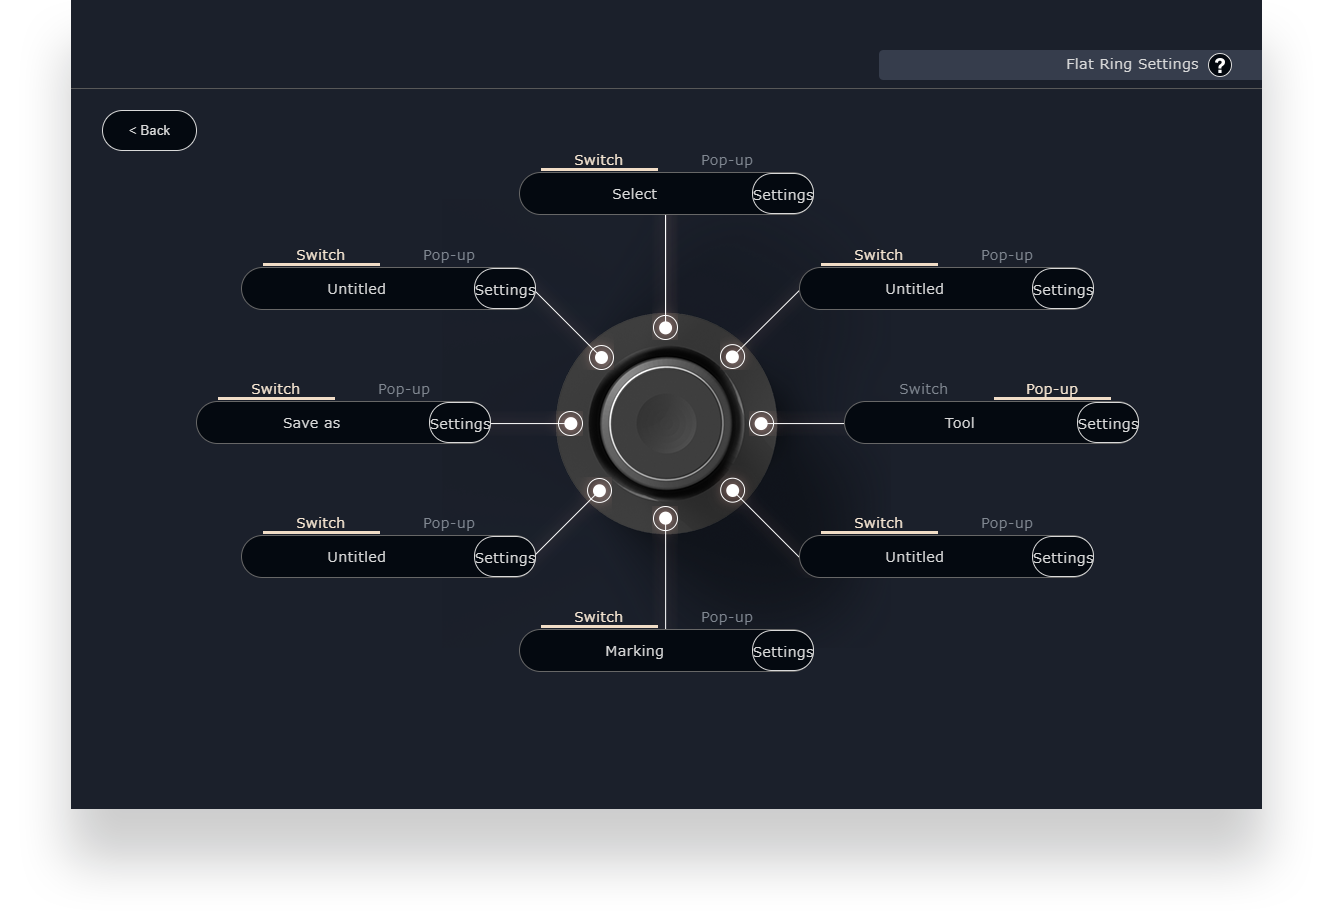This screenshot has height=922, width=1333.
Task: Open Settings for upper-left Untitled slot
Action: pos(505,289)
